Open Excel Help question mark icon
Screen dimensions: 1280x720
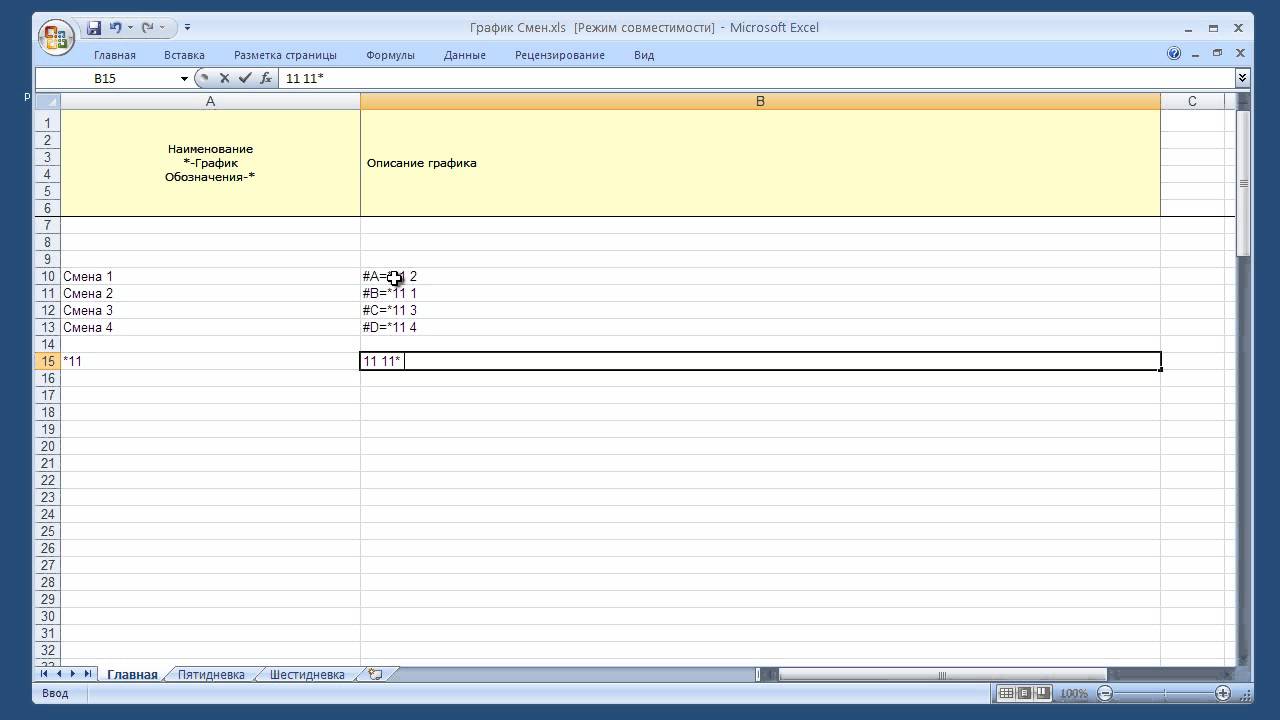point(1174,54)
